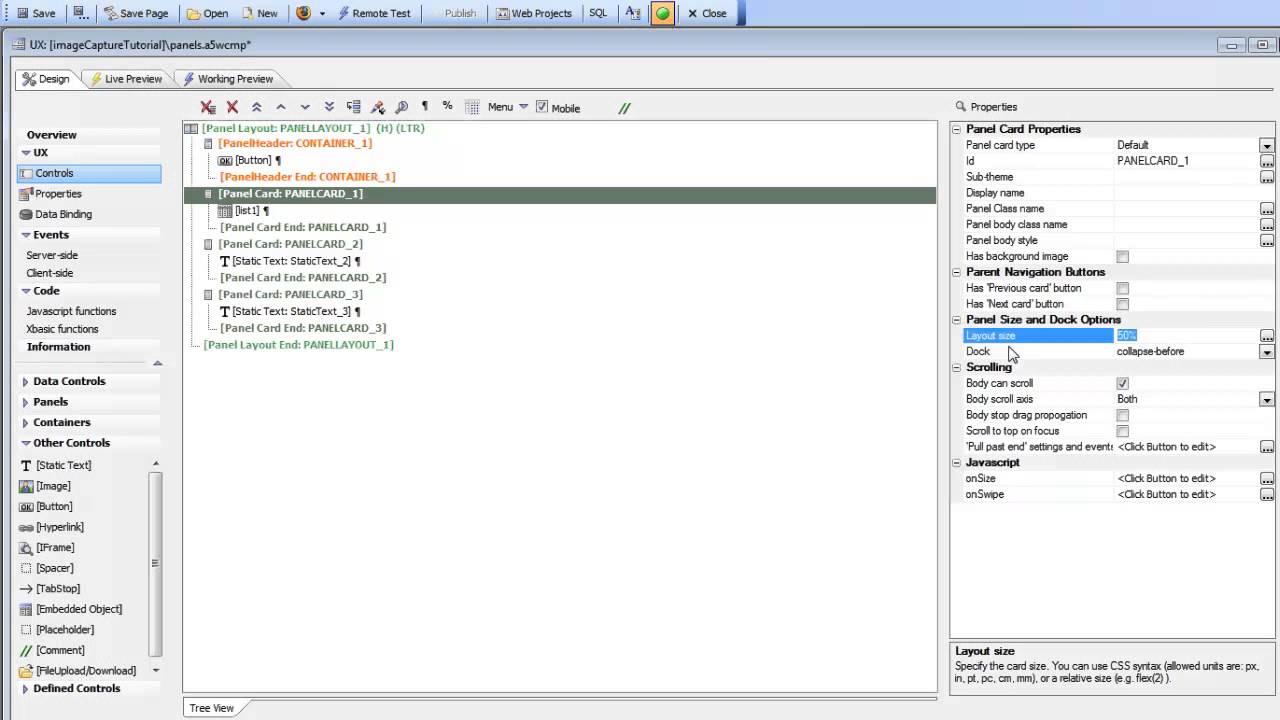Click the move-to-bottom double down arrow icon
This screenshot has width=1280, height=720.
(x=329, y=107)
